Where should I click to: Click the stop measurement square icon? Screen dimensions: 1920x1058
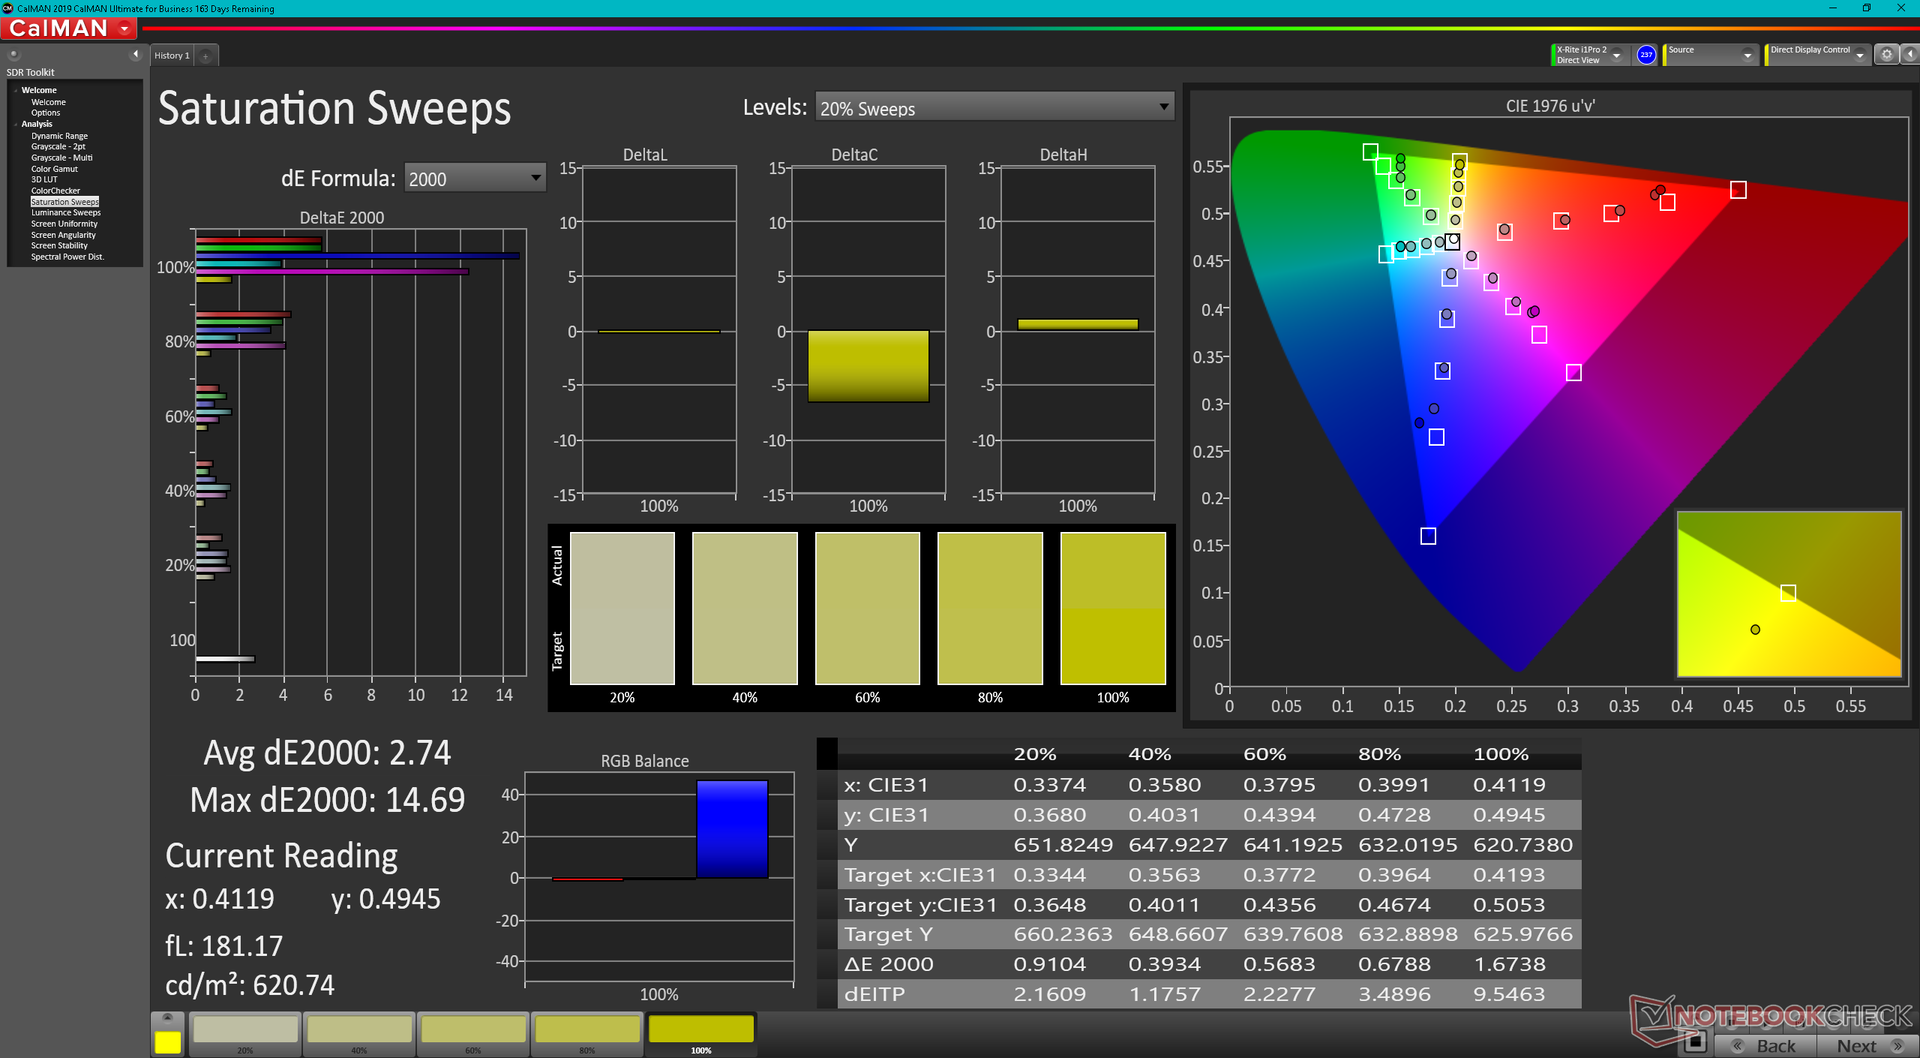(1694, 1042)
